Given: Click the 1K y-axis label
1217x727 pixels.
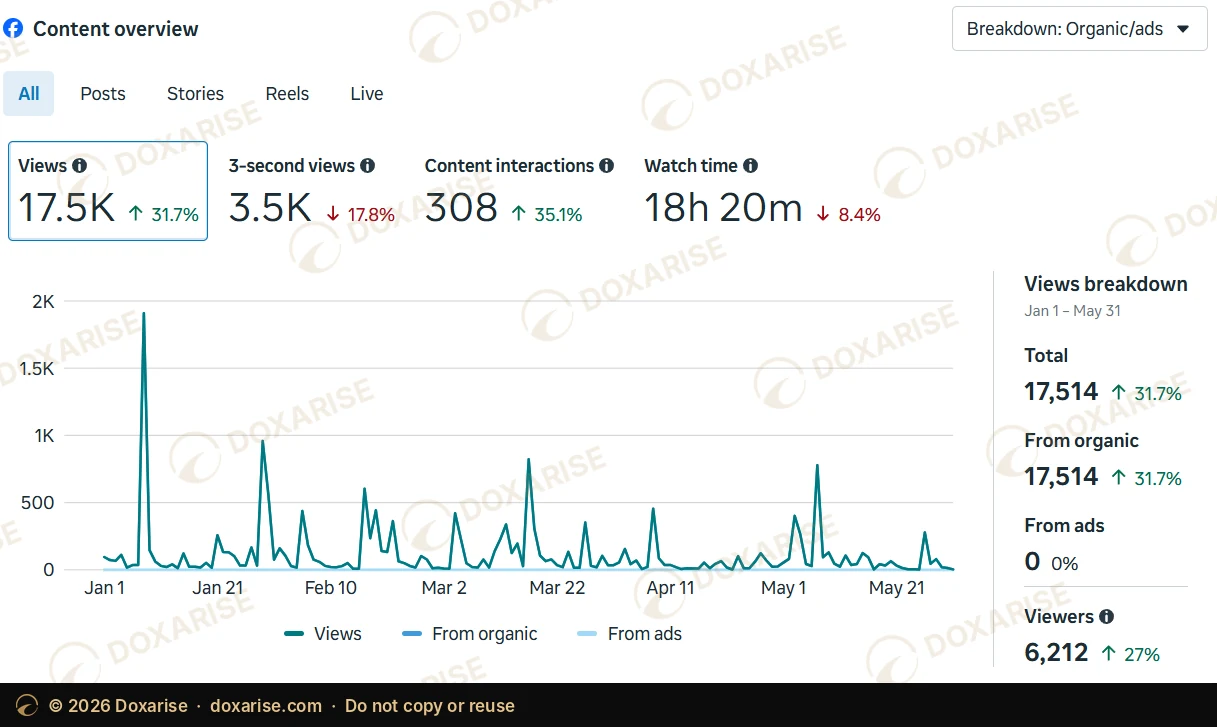Looking at the screenshot, I should pos(43,436).
